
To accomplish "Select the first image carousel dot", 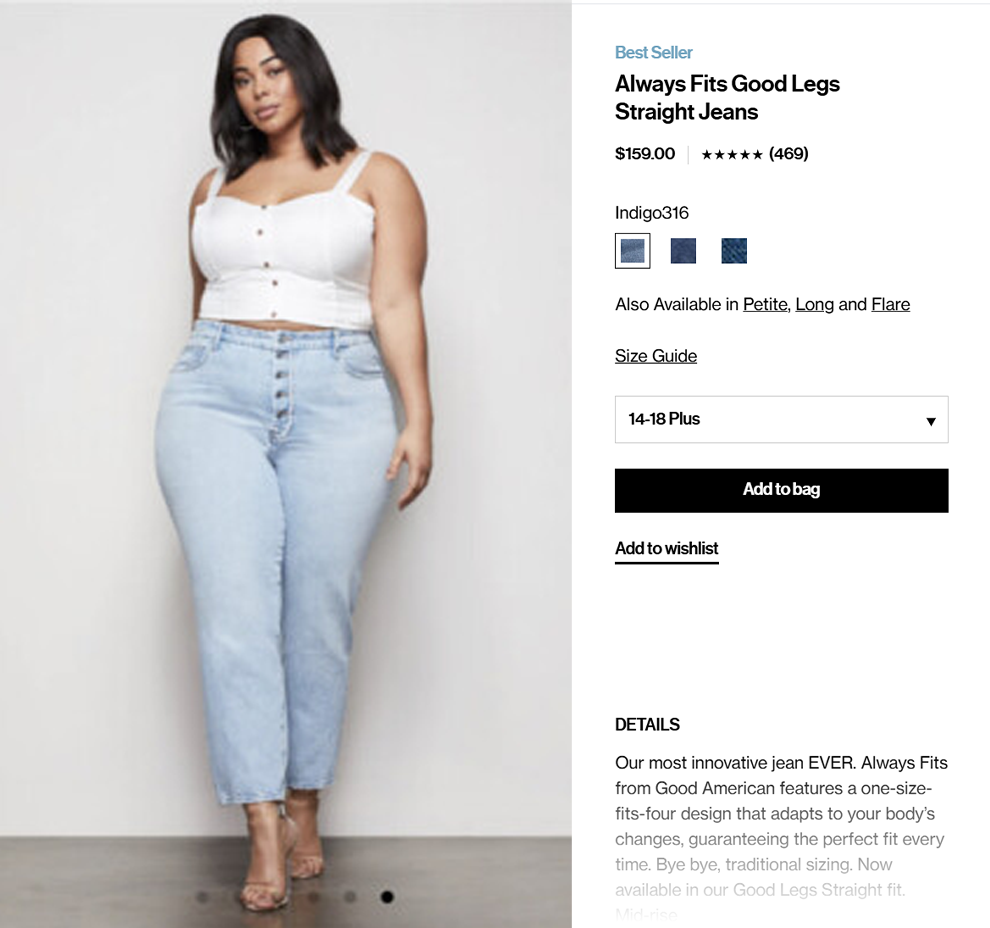I will click(x=202, y=896).
